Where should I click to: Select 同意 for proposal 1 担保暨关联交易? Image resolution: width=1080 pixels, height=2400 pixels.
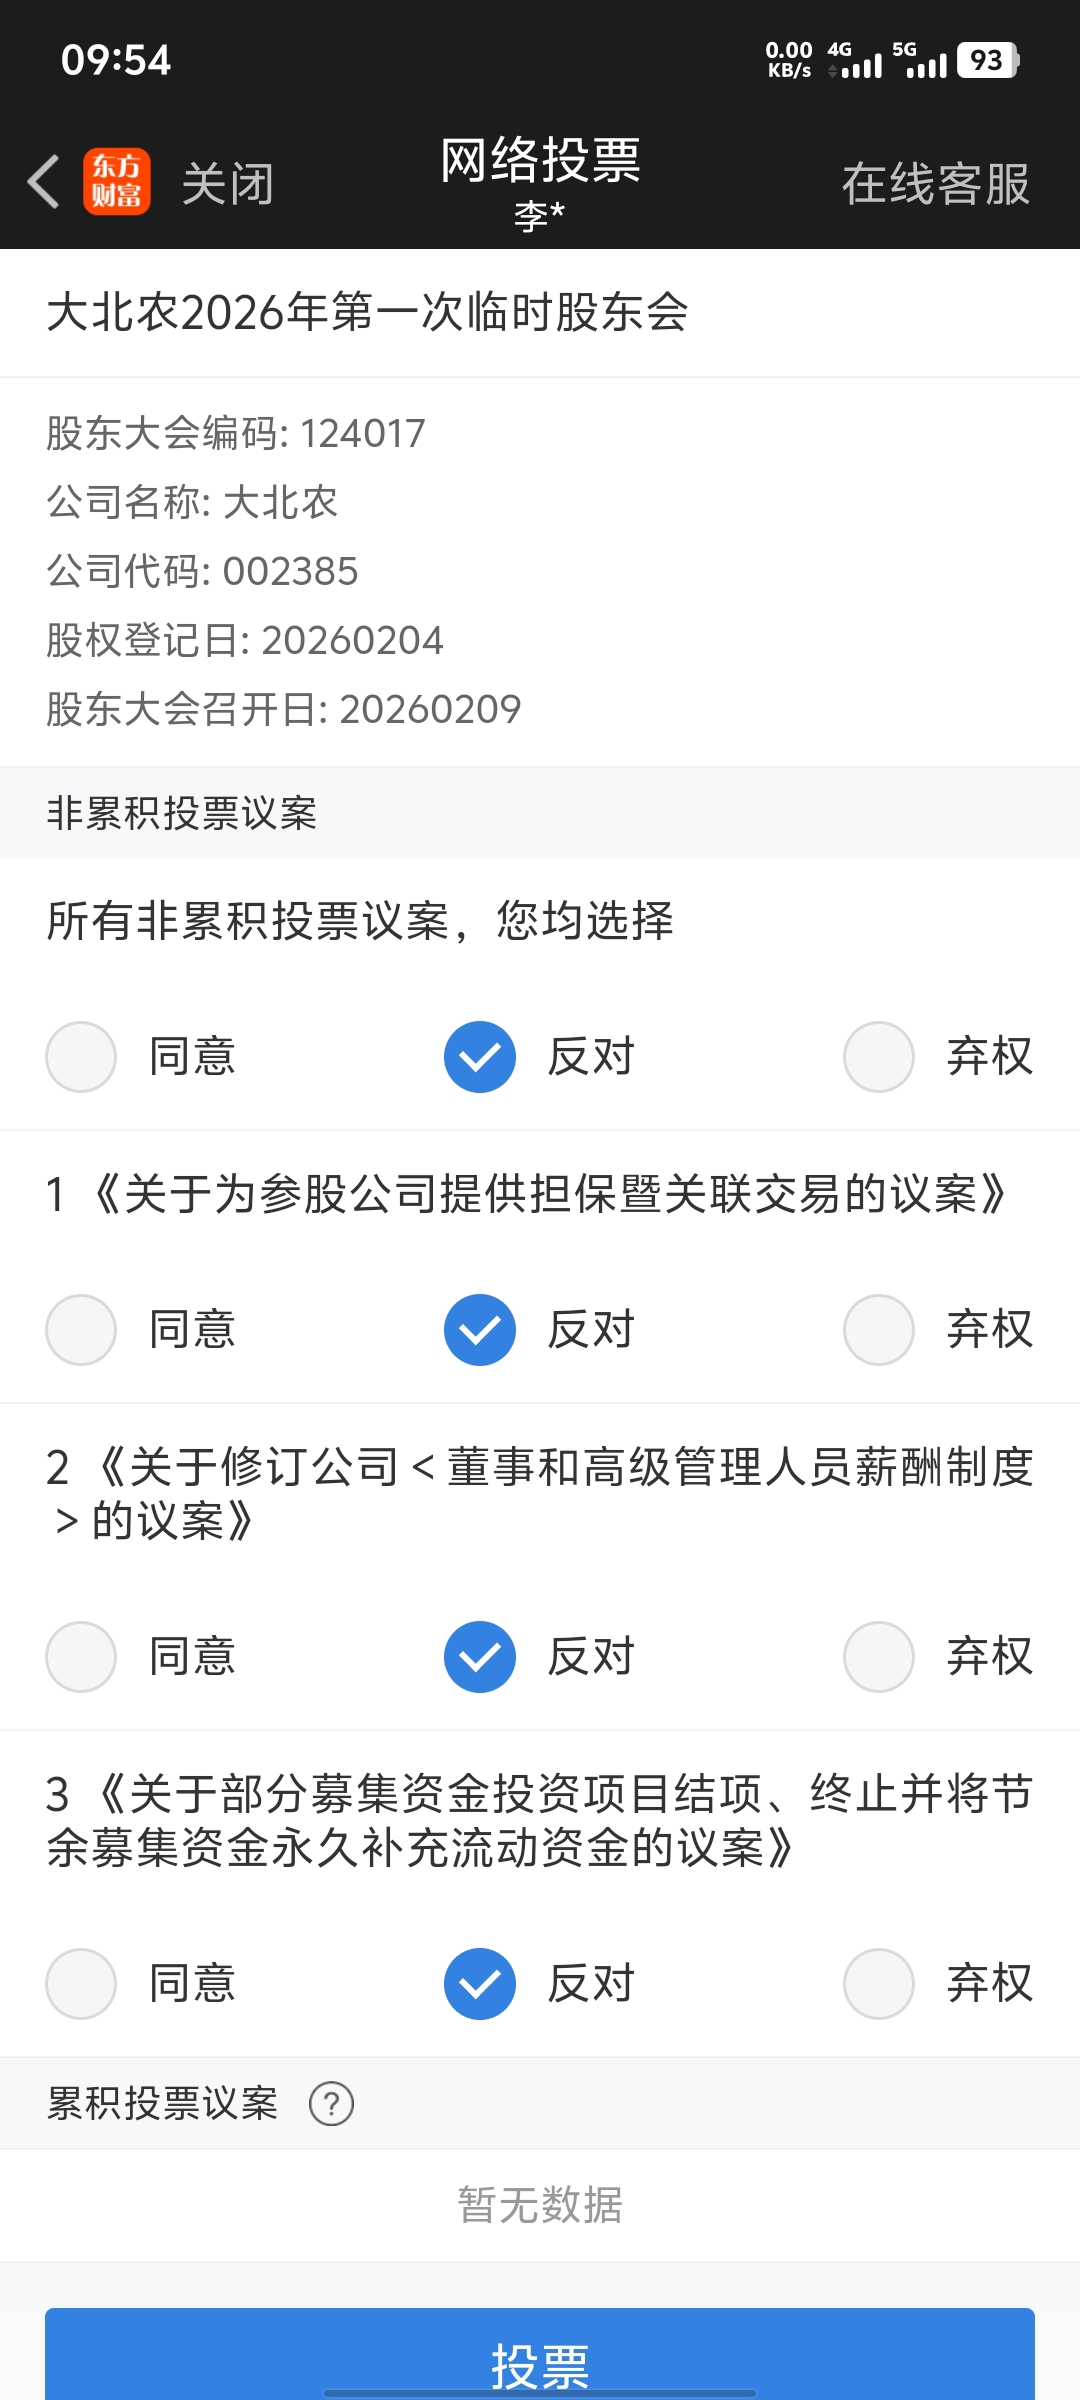81,1330
